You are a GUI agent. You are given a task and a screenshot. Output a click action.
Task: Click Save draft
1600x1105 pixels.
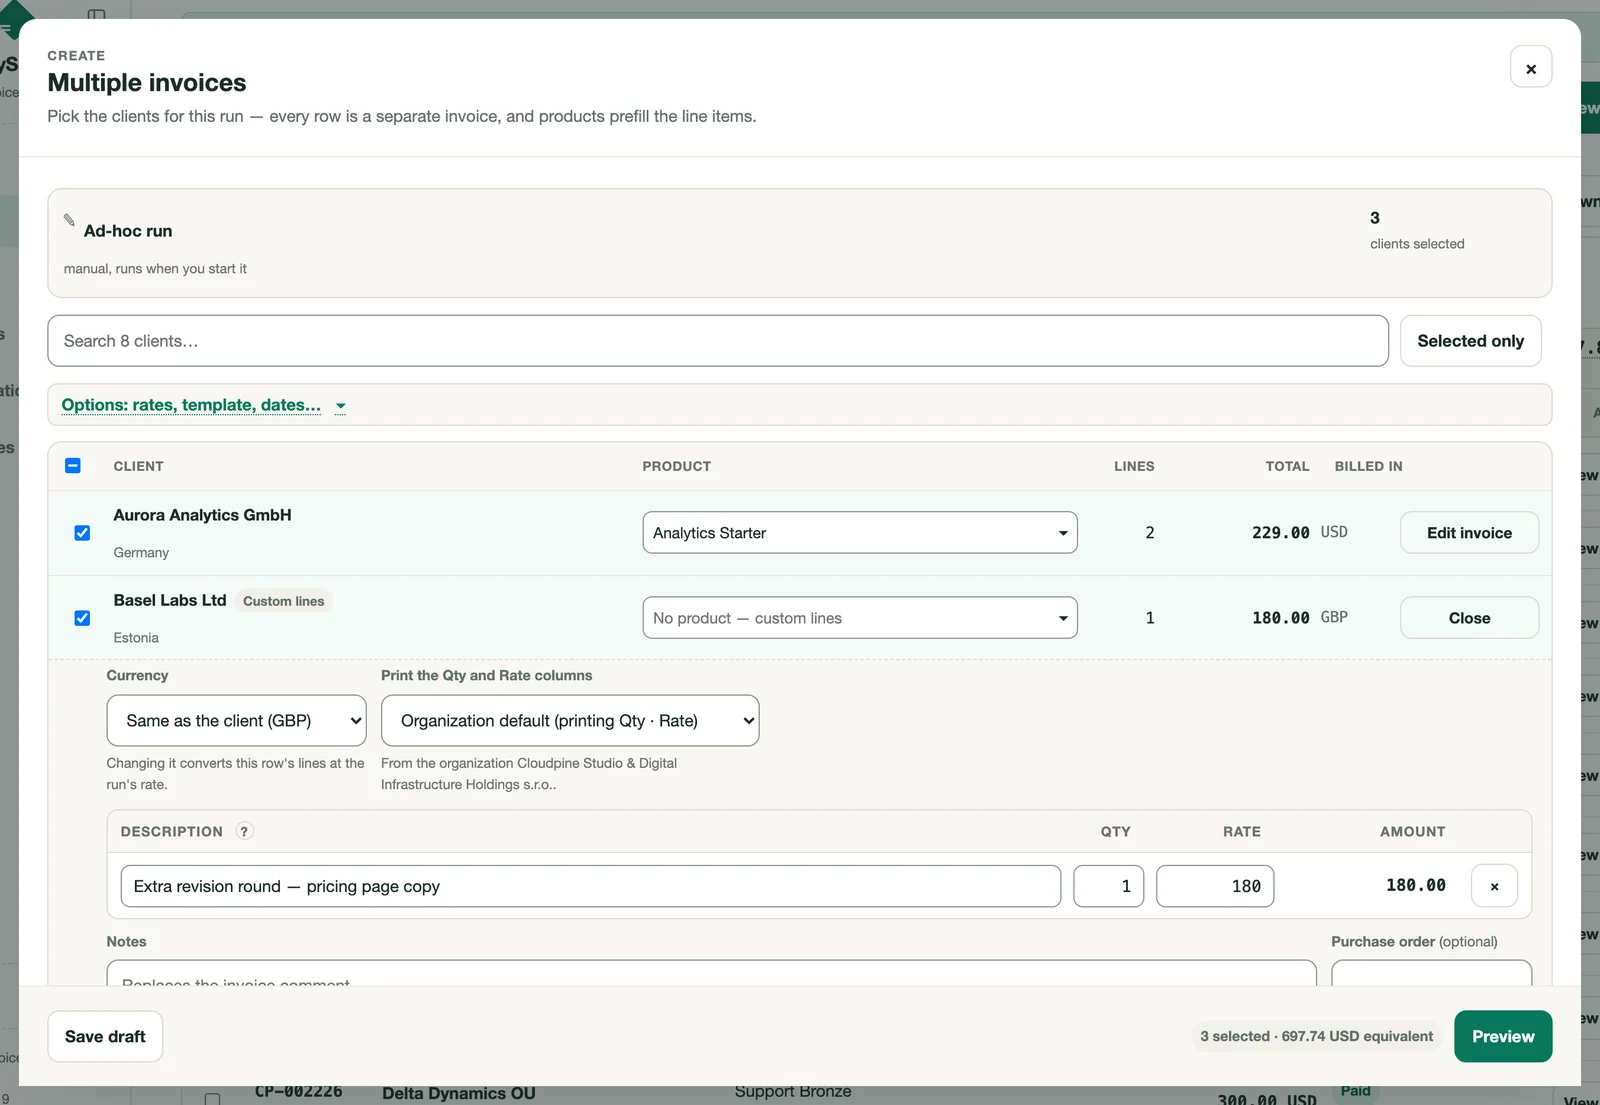pyautogui.click(x=105, y=1037)
